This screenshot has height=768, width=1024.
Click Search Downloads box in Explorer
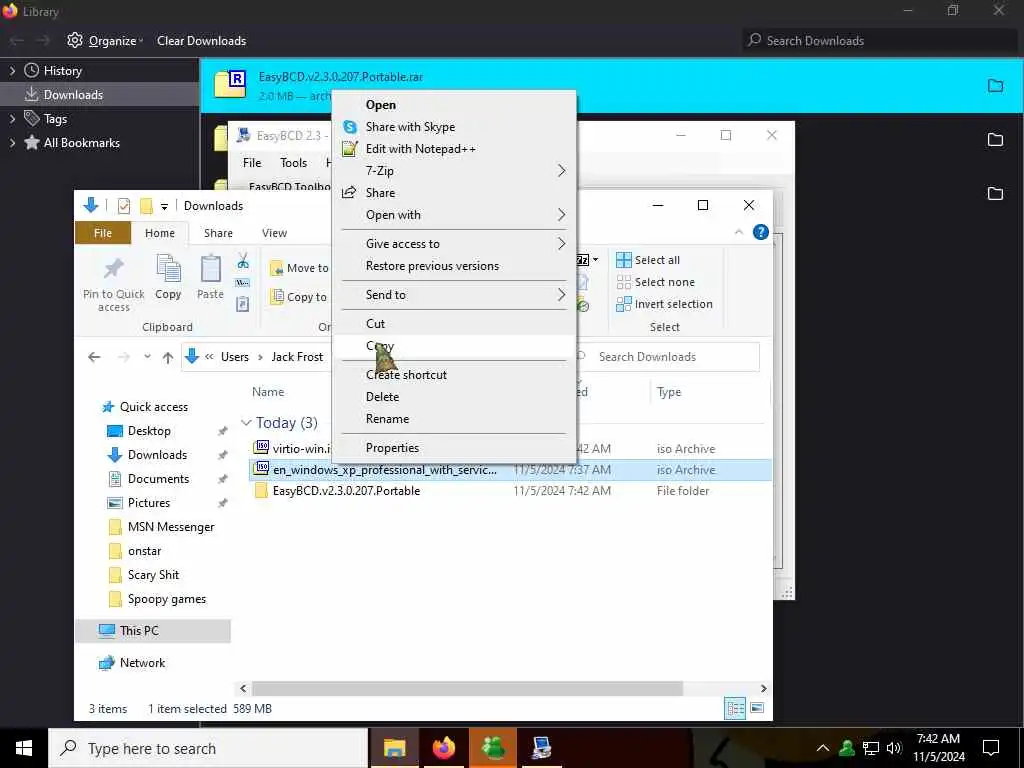pyautogui.click(x=667, y=357)
